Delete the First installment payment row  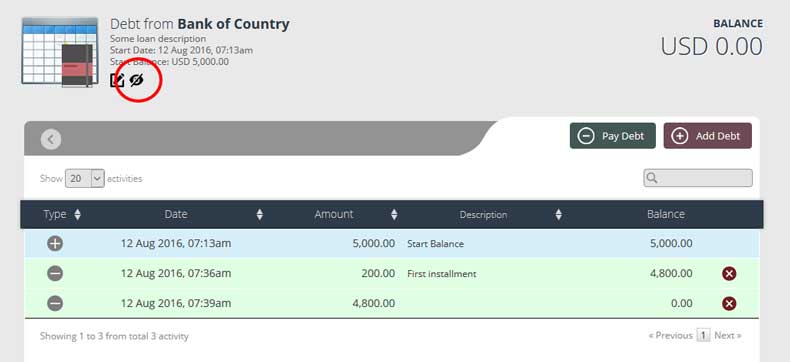(729, 273)
